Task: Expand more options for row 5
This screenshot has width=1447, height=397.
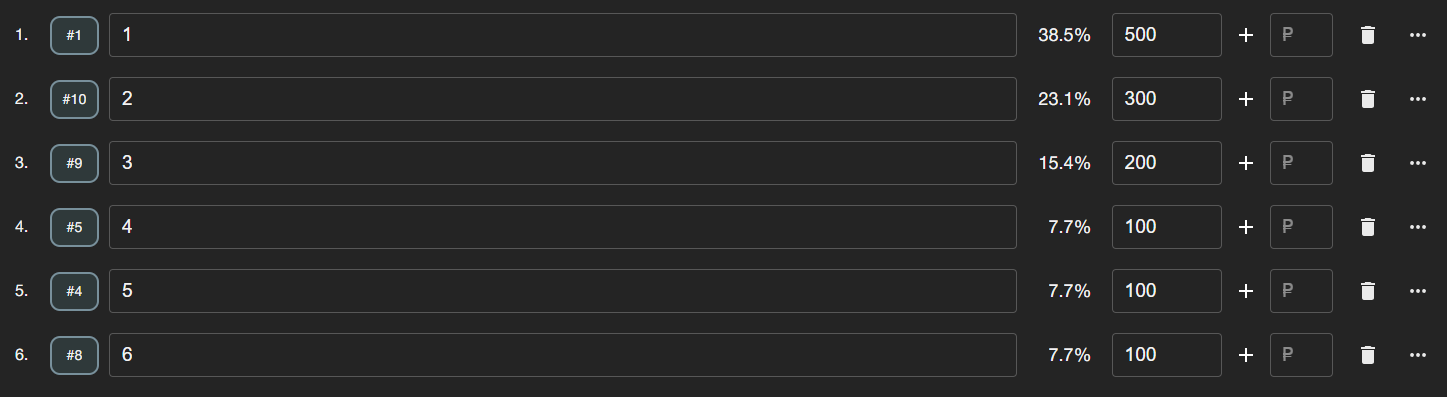Action: pos(1417,291)
